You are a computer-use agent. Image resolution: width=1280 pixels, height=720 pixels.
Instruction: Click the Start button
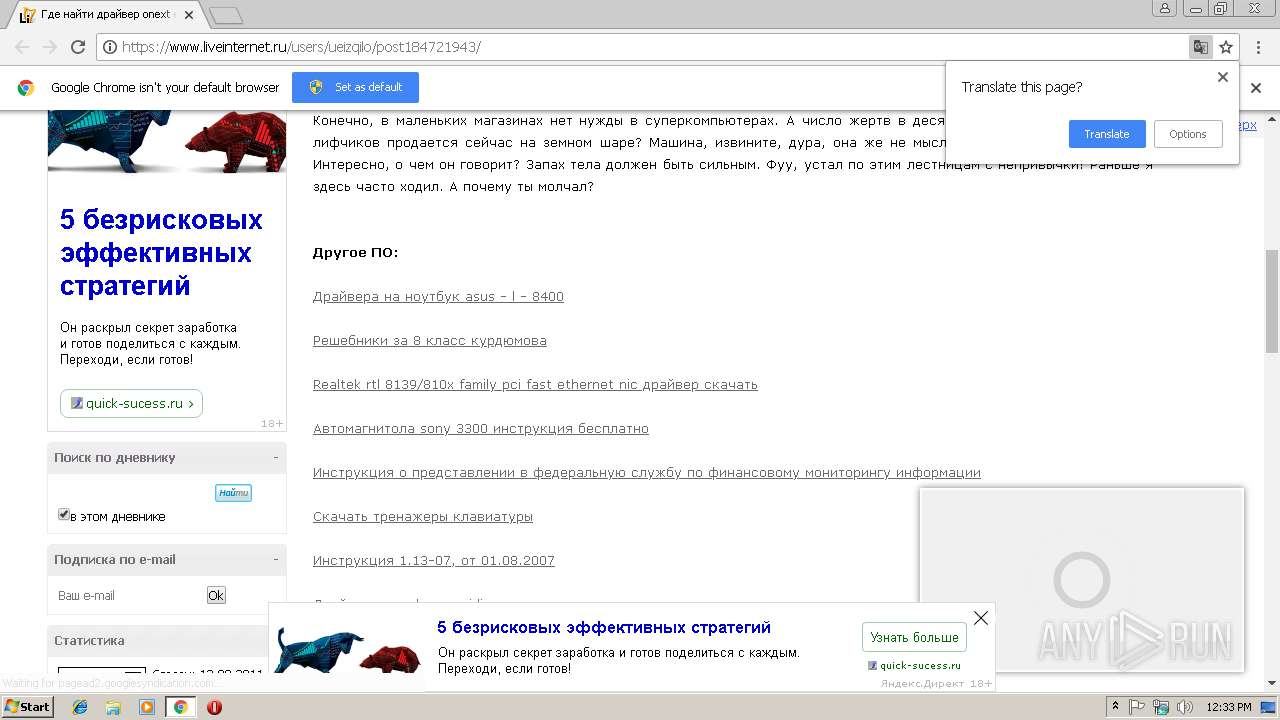tap(27, 707)
